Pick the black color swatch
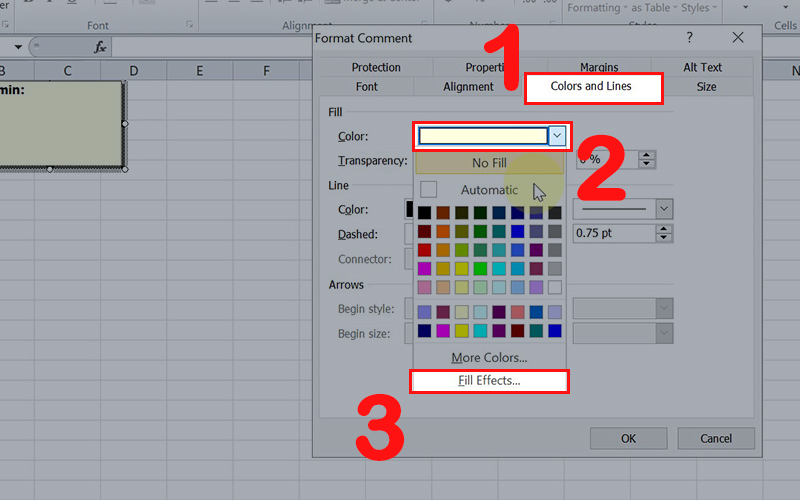Image resolution: width=800 pixels, height=500 pixels. coord(424,213)
